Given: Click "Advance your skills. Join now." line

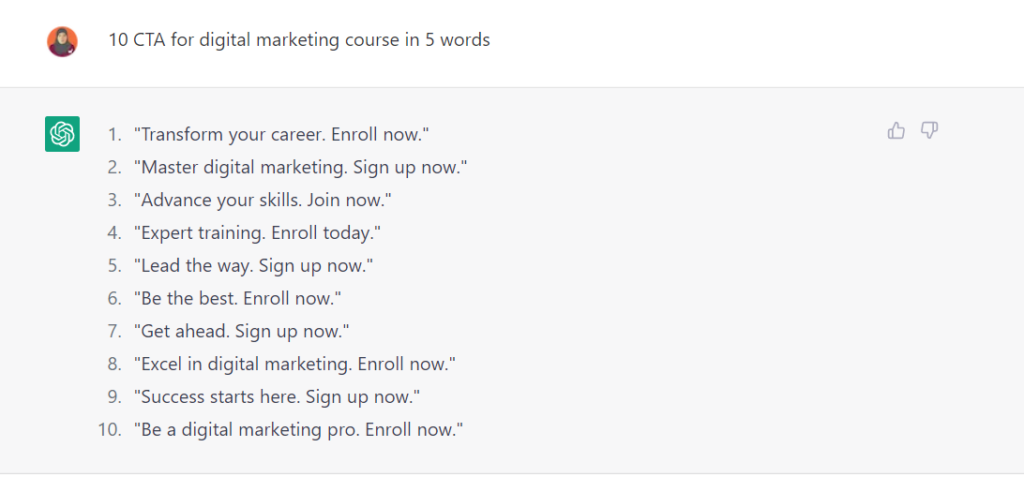Looking at the screenshot, I should click(x=263, y=200).
